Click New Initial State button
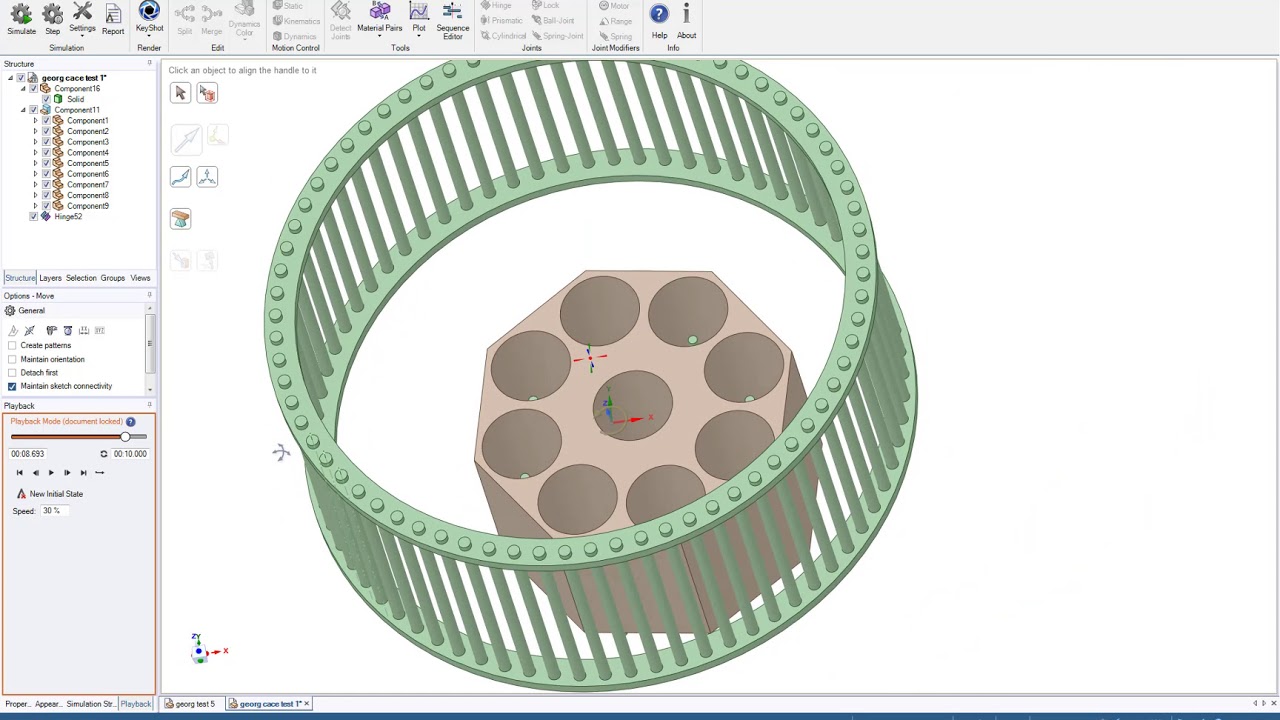Screen dimensions: 1280x720 pos(49,494)
